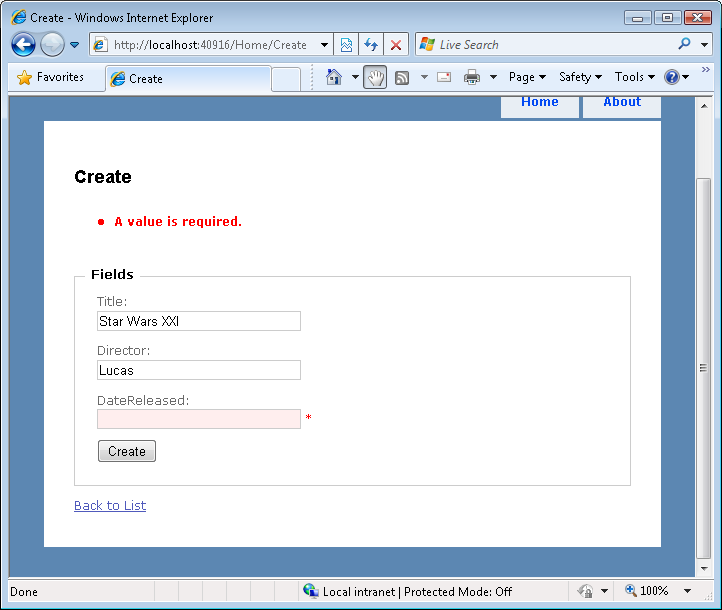Click the Create submit button
722x610 pixels.
[x=127, y=451]
